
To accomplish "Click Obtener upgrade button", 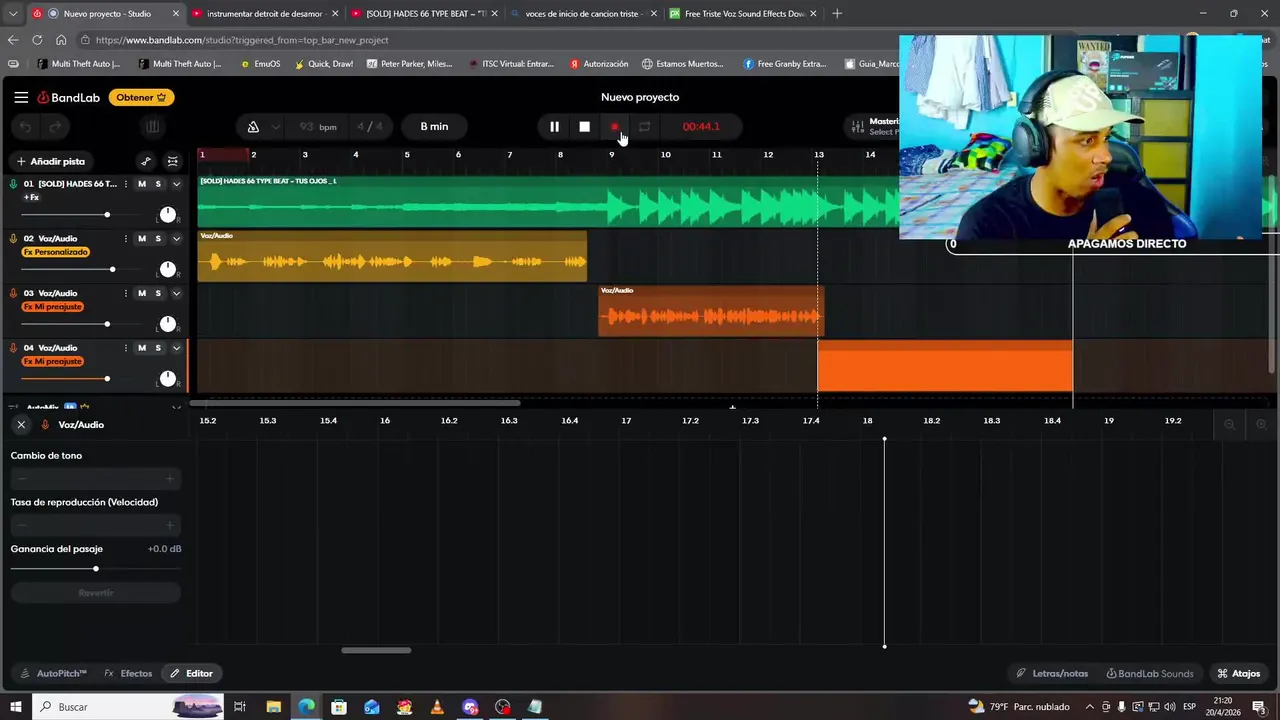I will pyautogui.click(x=142, y=97).
